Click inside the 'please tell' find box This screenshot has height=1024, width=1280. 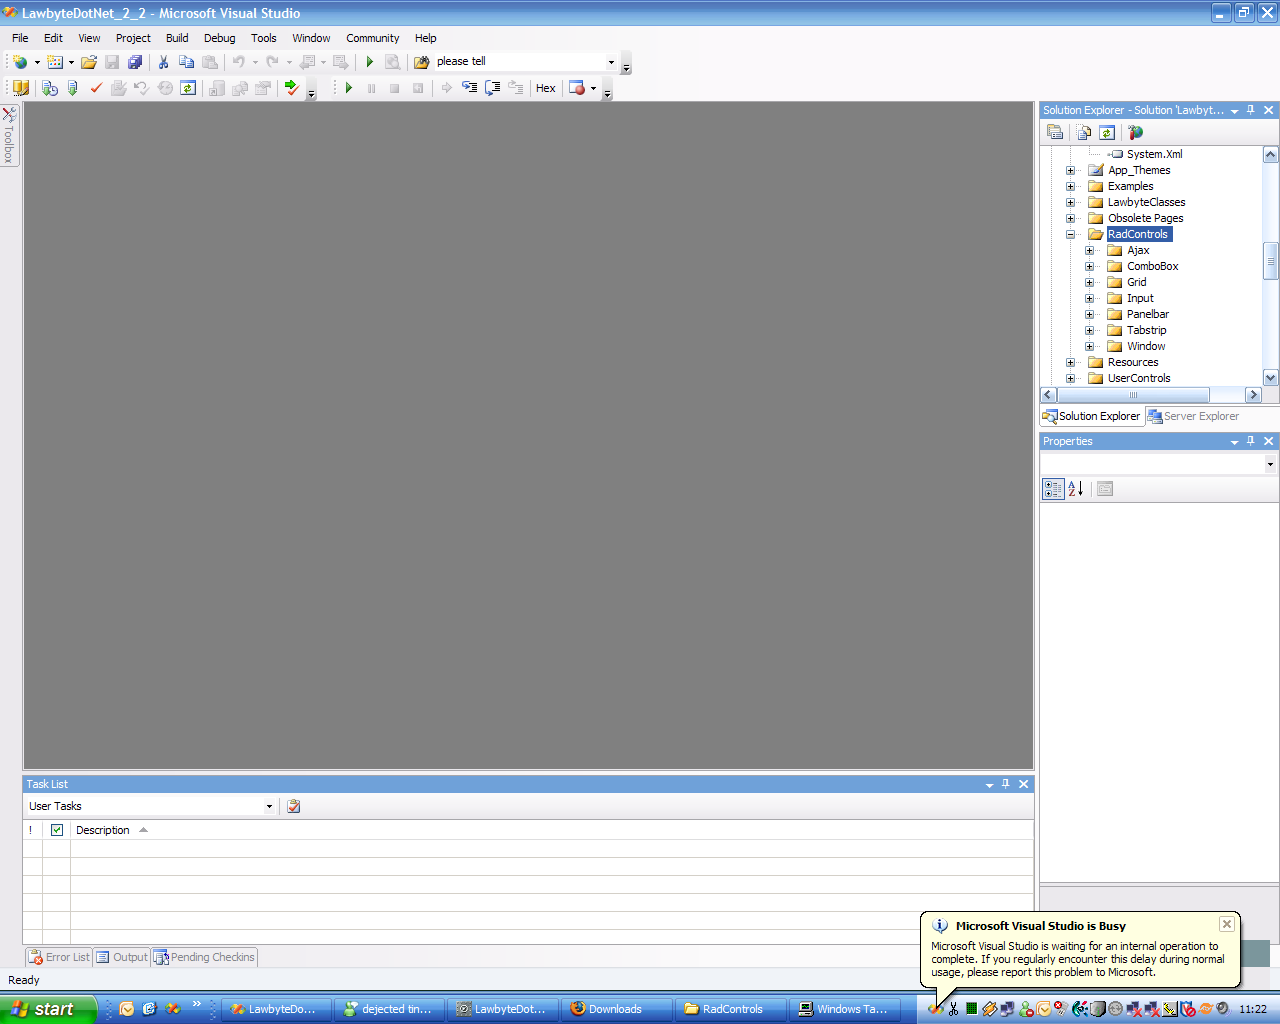519,62
